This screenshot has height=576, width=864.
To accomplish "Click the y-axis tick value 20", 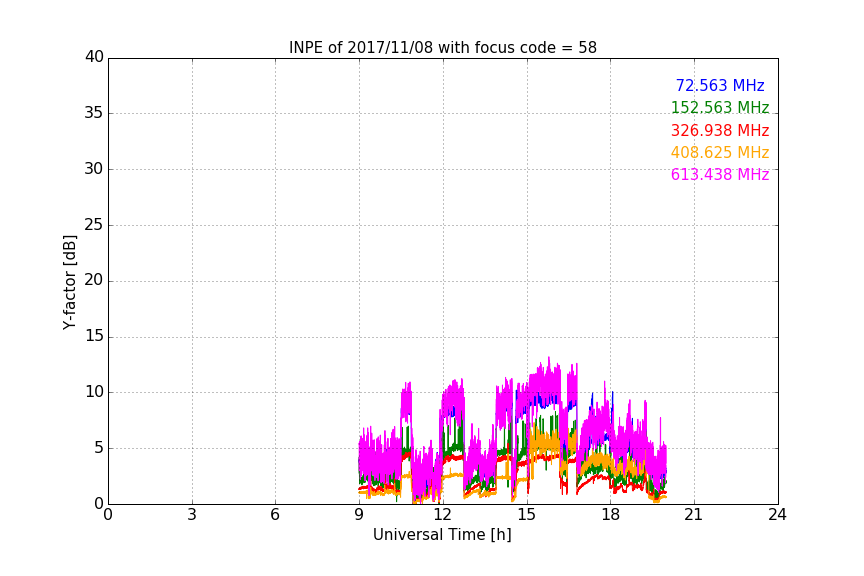I will 94,280.
